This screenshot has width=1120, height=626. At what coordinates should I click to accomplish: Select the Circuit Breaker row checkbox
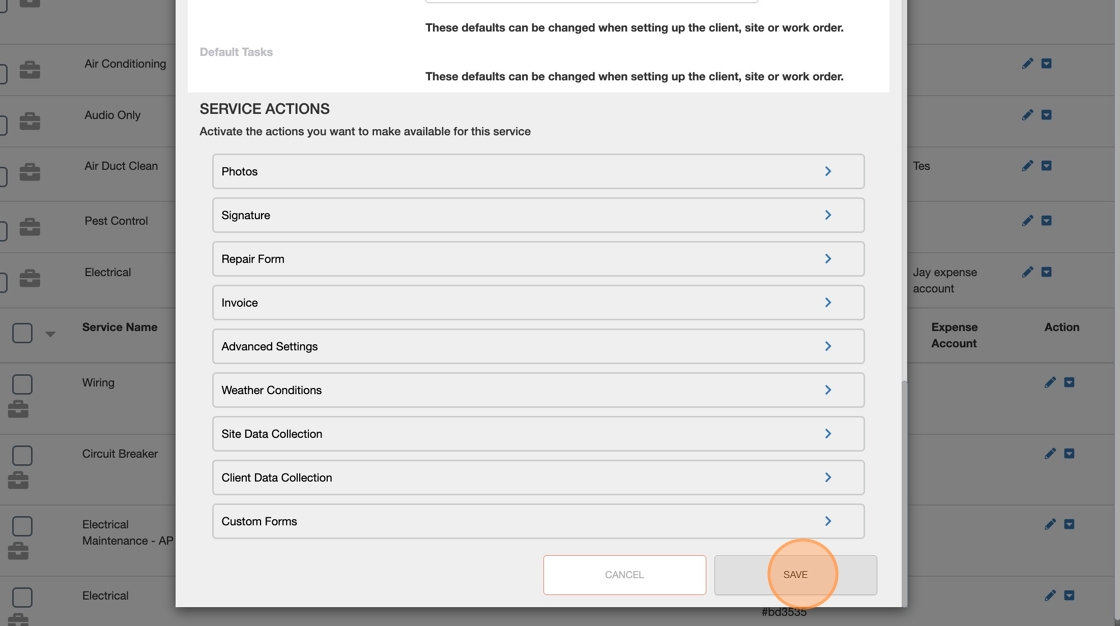point(22,455)
